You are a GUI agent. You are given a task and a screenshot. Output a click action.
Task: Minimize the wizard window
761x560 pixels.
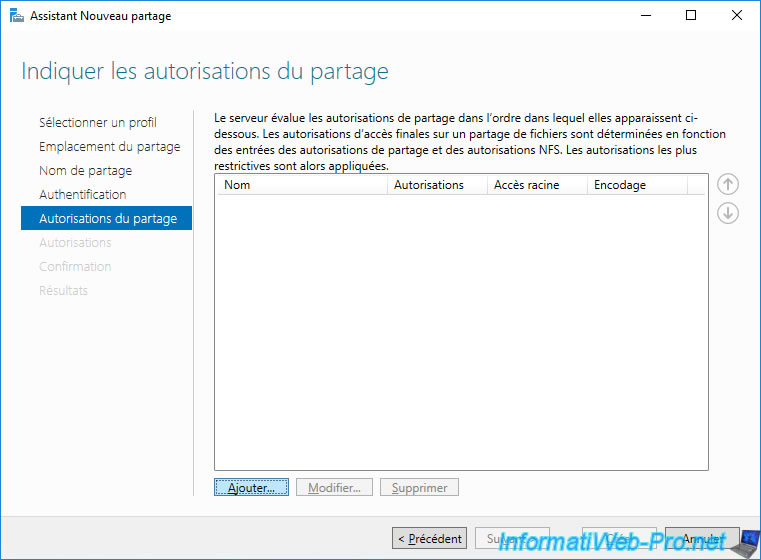(645, 16)
